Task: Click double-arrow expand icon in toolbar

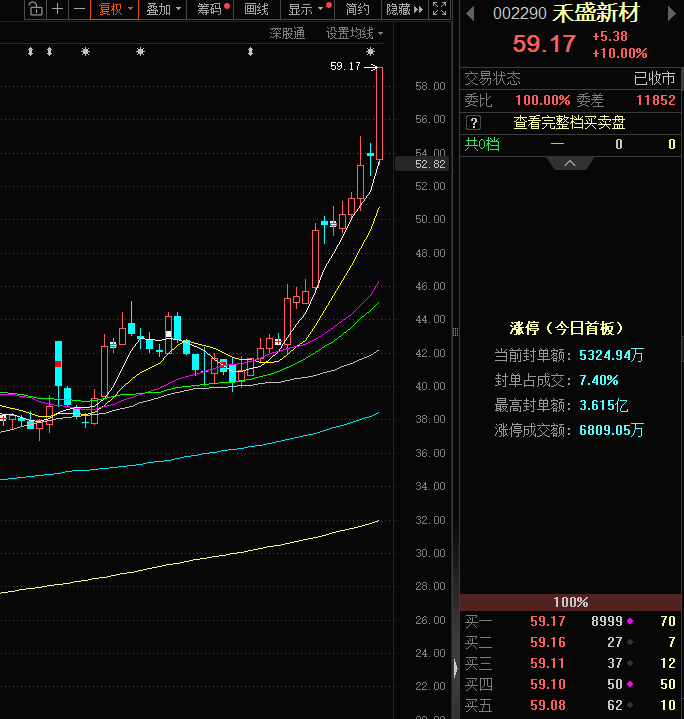Action: pos(438,10)
